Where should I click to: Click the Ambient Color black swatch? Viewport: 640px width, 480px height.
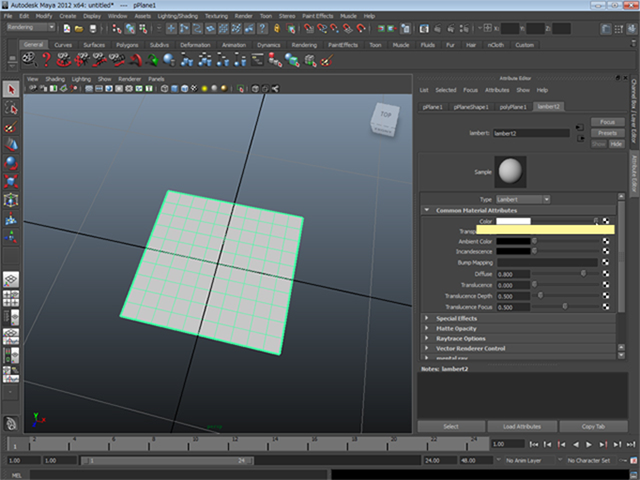pyautogui.click(x=513, y=241)
